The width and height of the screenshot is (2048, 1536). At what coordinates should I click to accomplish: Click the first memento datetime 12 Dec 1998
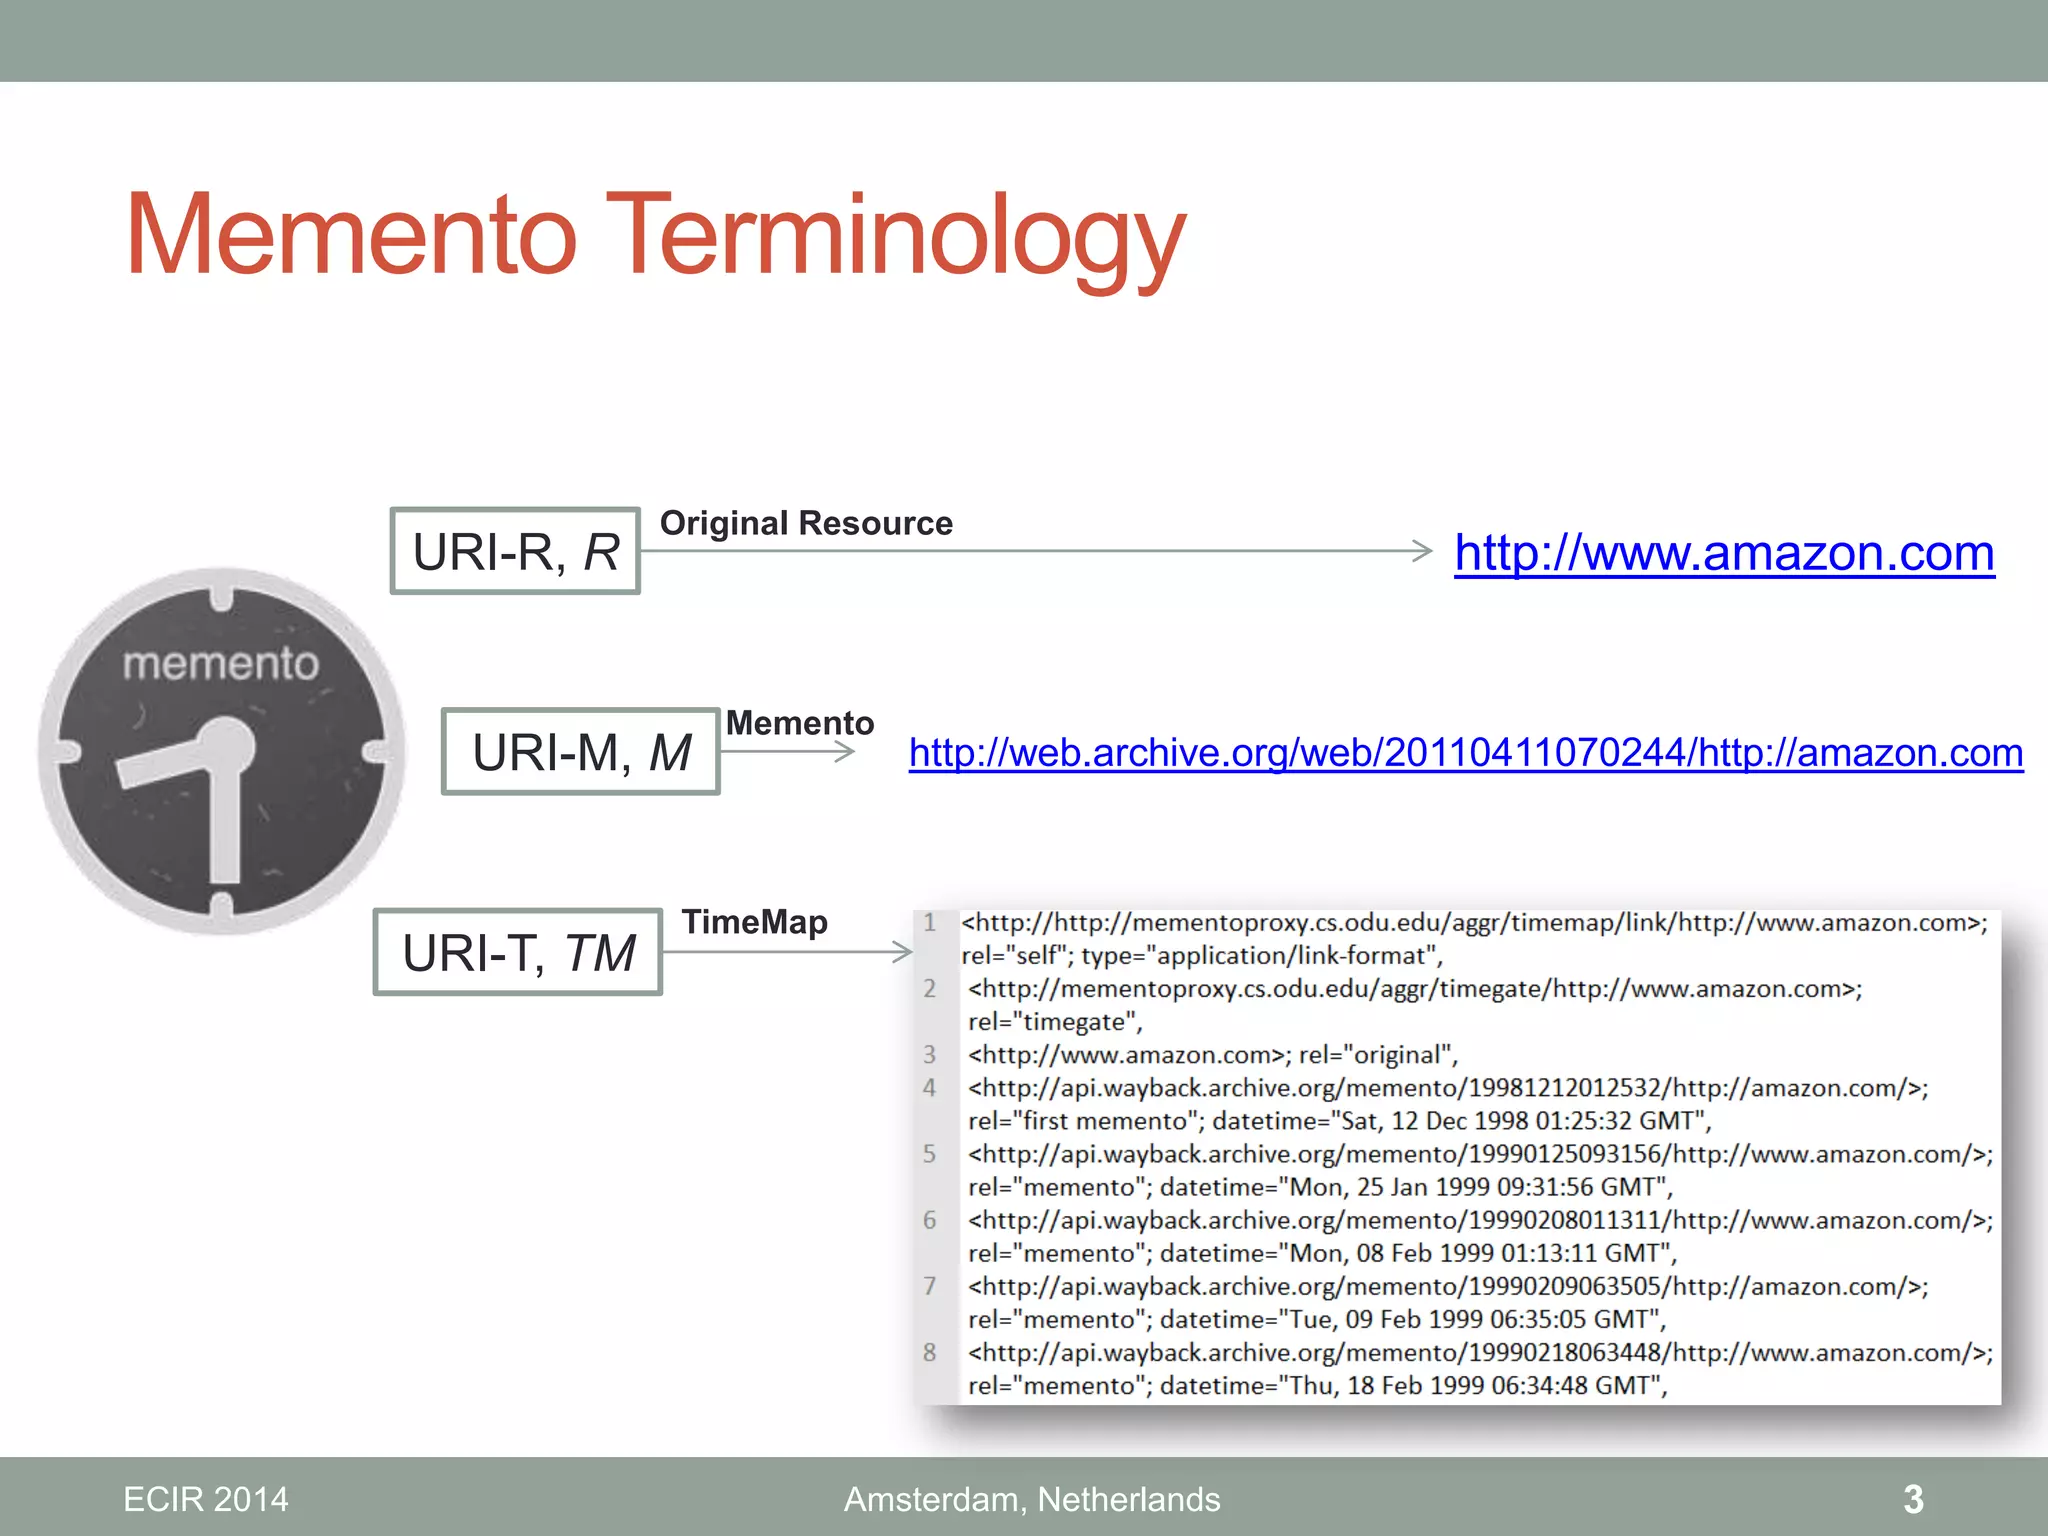[x=1340, y=1120]
